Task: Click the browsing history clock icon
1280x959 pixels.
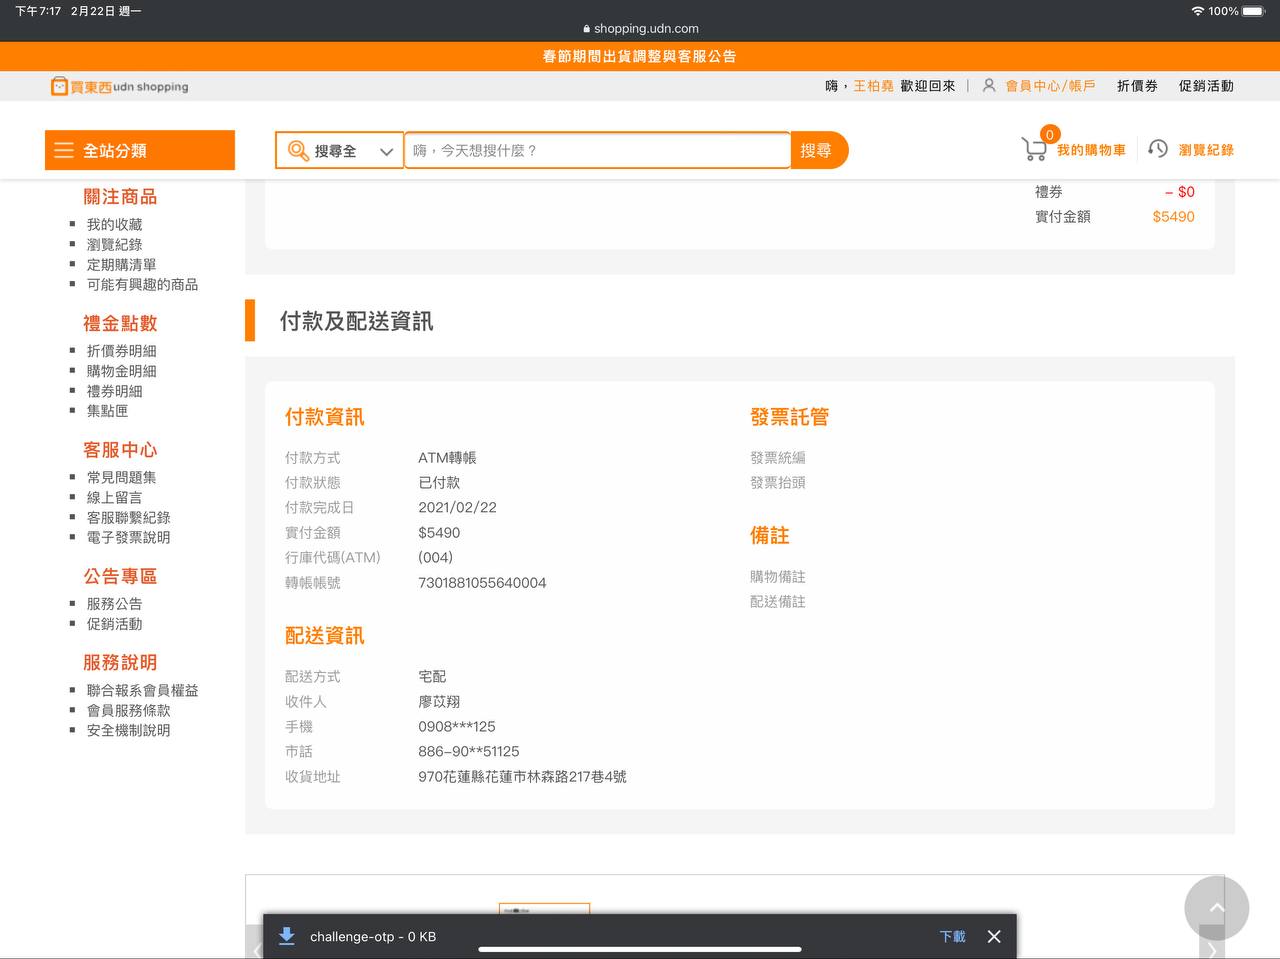Action: coord(1158,149)
